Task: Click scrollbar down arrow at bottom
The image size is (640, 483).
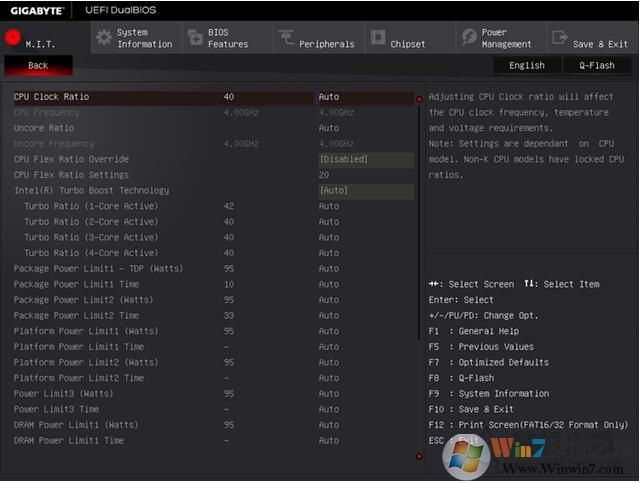Action: (419, 456)
